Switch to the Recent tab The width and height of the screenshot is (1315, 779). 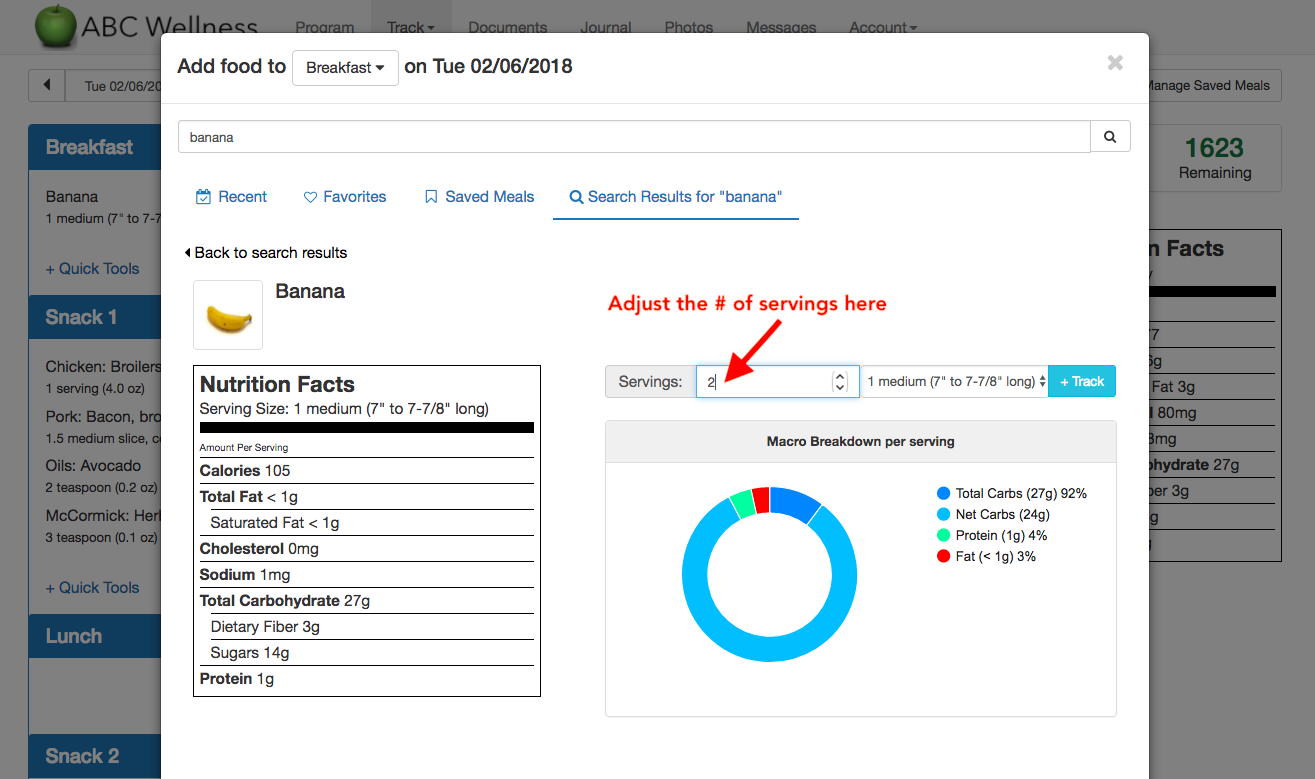tap(231, 197)
